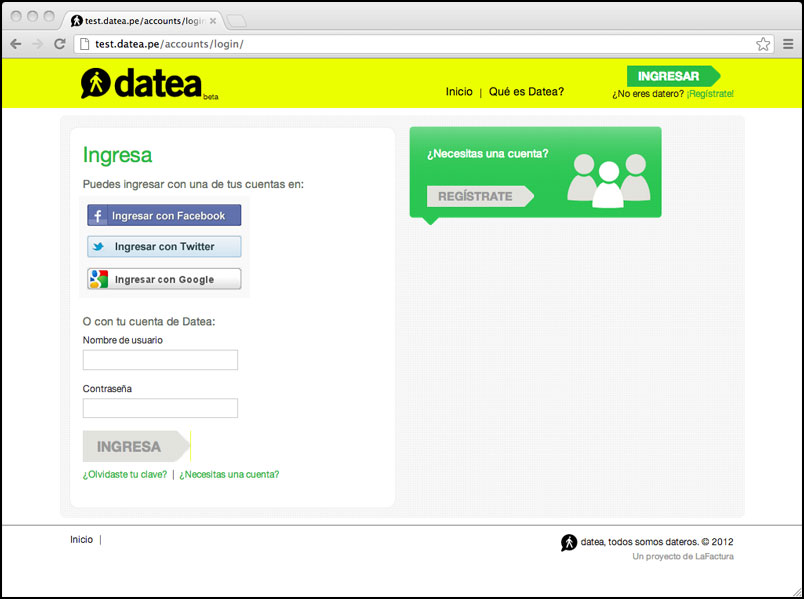This screenshot has width=804, height=599.
Task: Open a new browser tab
Action: [237, 21]
